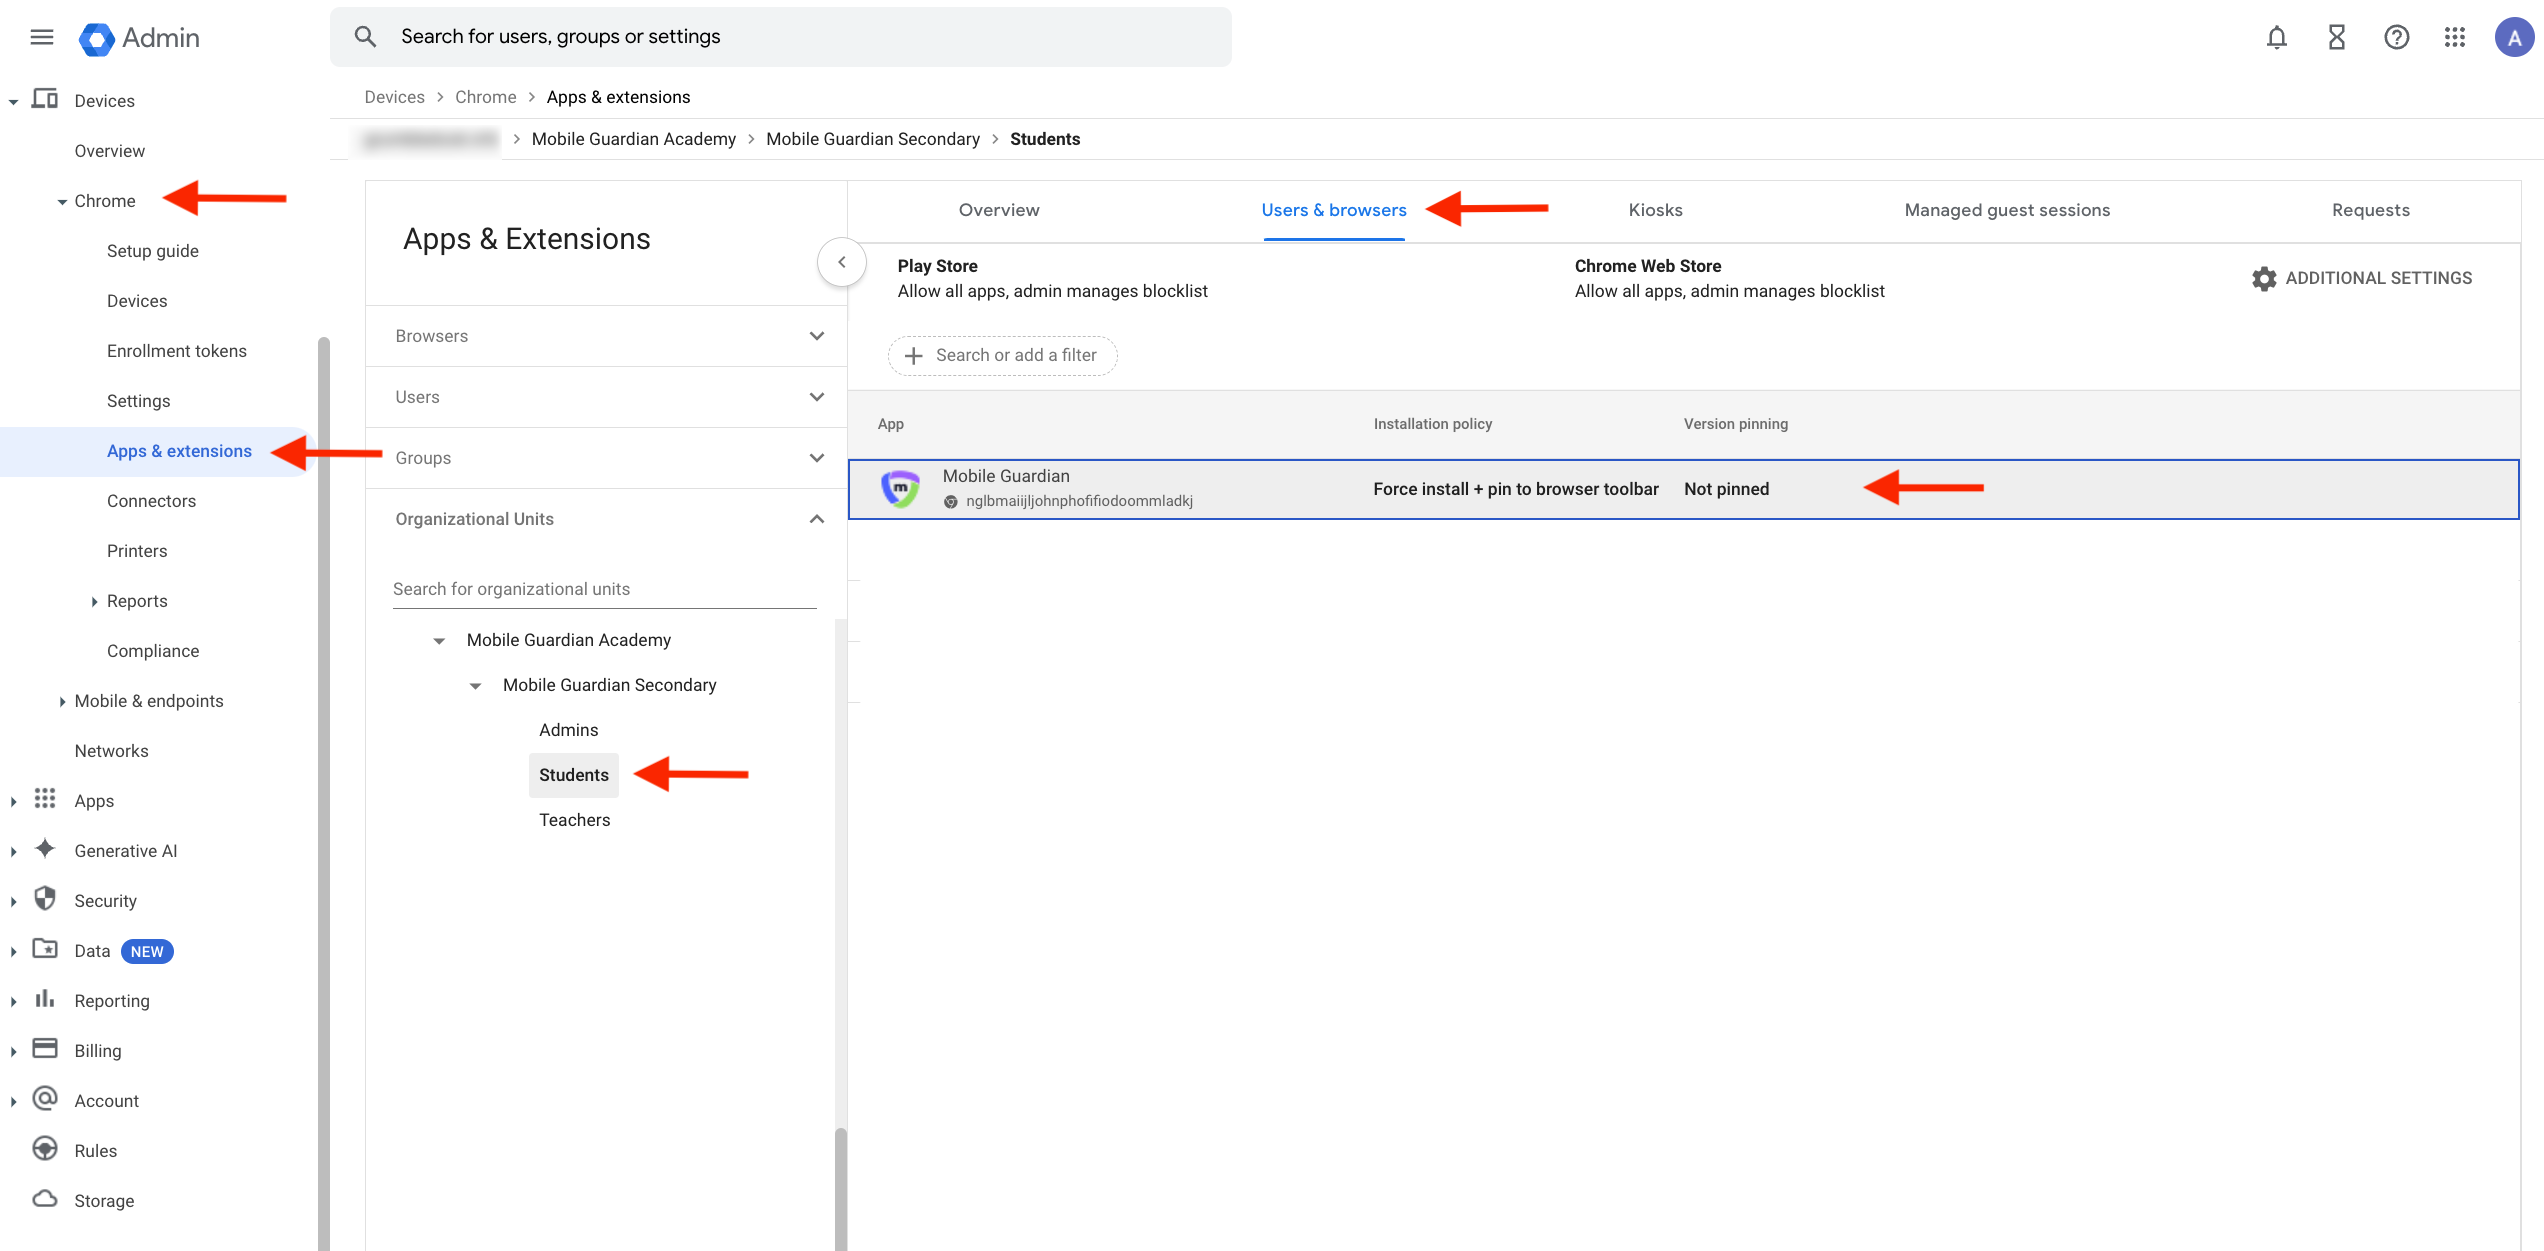This screenshot has width=2544, height=1251.
Task: Select the Teachers organizational unit
Action: pos(574,820)
